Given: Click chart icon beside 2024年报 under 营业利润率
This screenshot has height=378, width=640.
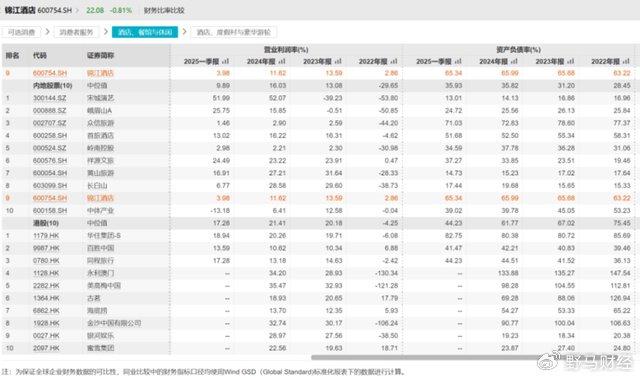Looking at the screenshot, I should (282, 62).
